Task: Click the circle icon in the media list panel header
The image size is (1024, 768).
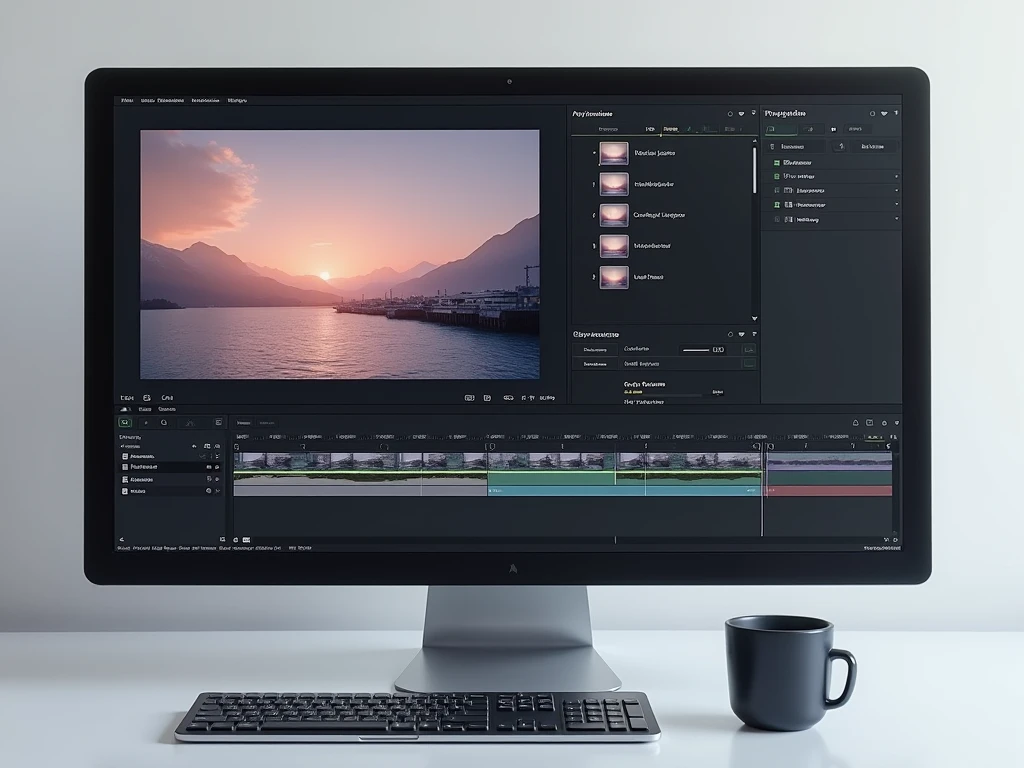Action: click(730, 114)
